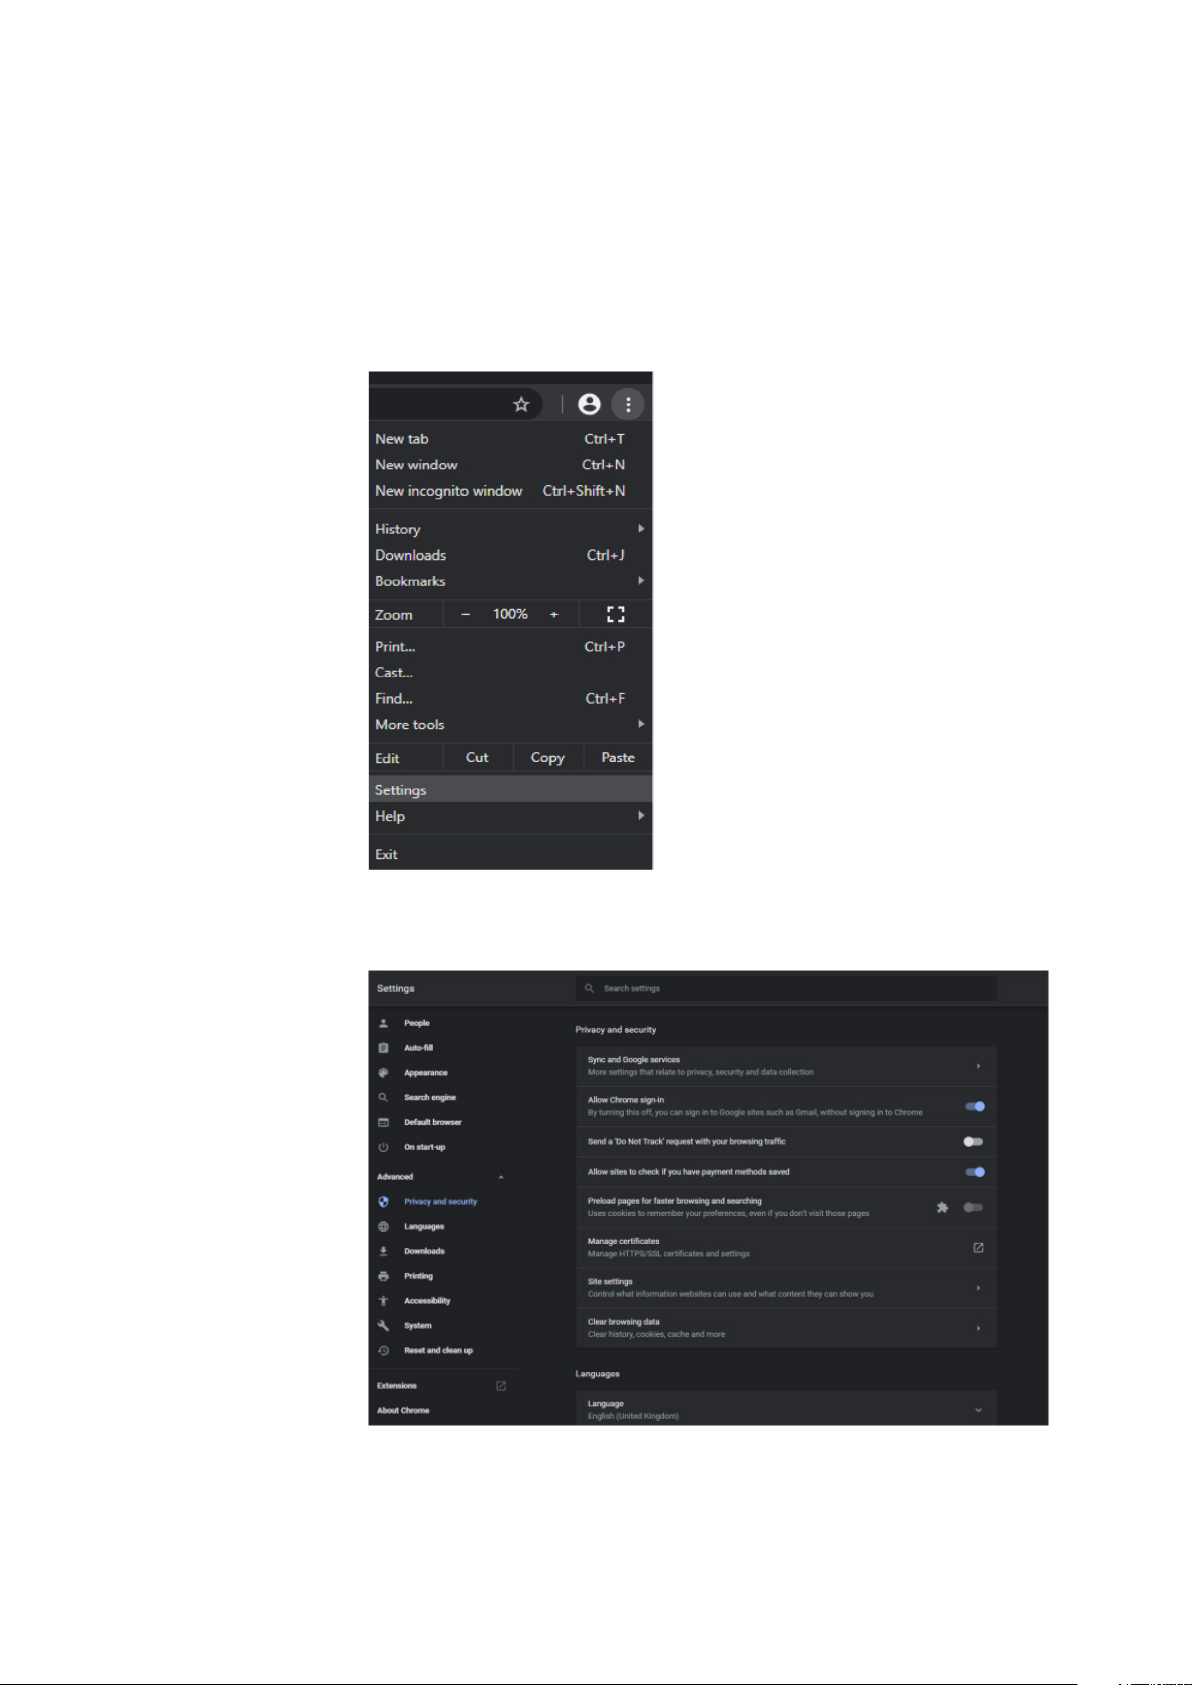Toggle Allow Chrome sign-in switch
The width and height of the screenshot is (1192, 1685).
(975, 1106)
